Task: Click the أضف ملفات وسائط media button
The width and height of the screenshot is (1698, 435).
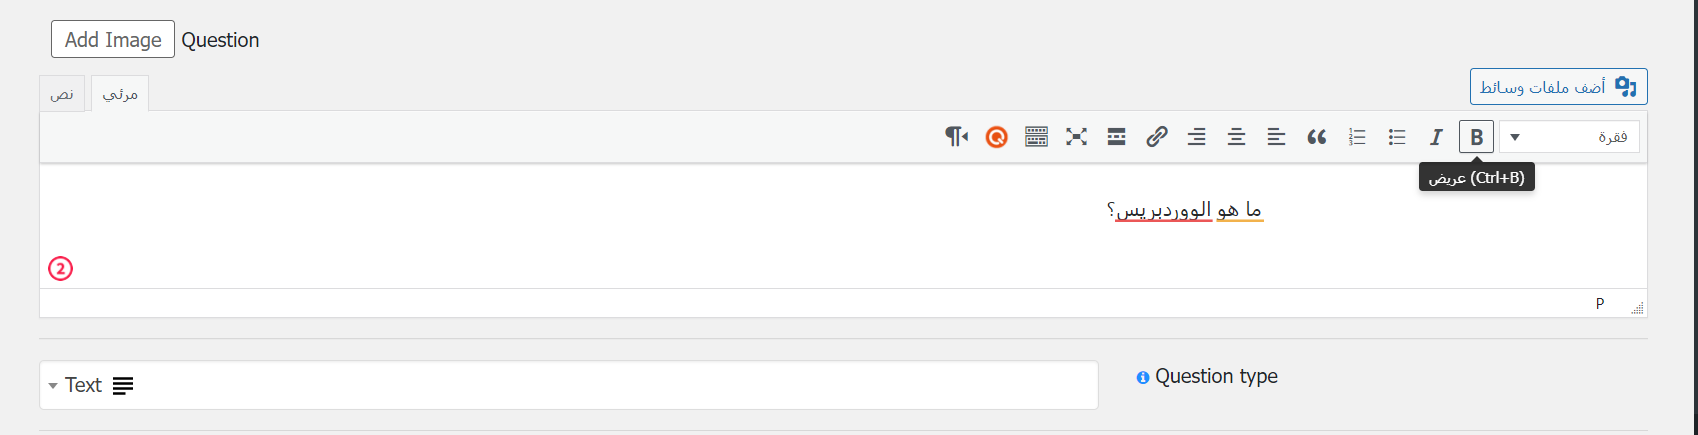Action: click(1558, 87)
